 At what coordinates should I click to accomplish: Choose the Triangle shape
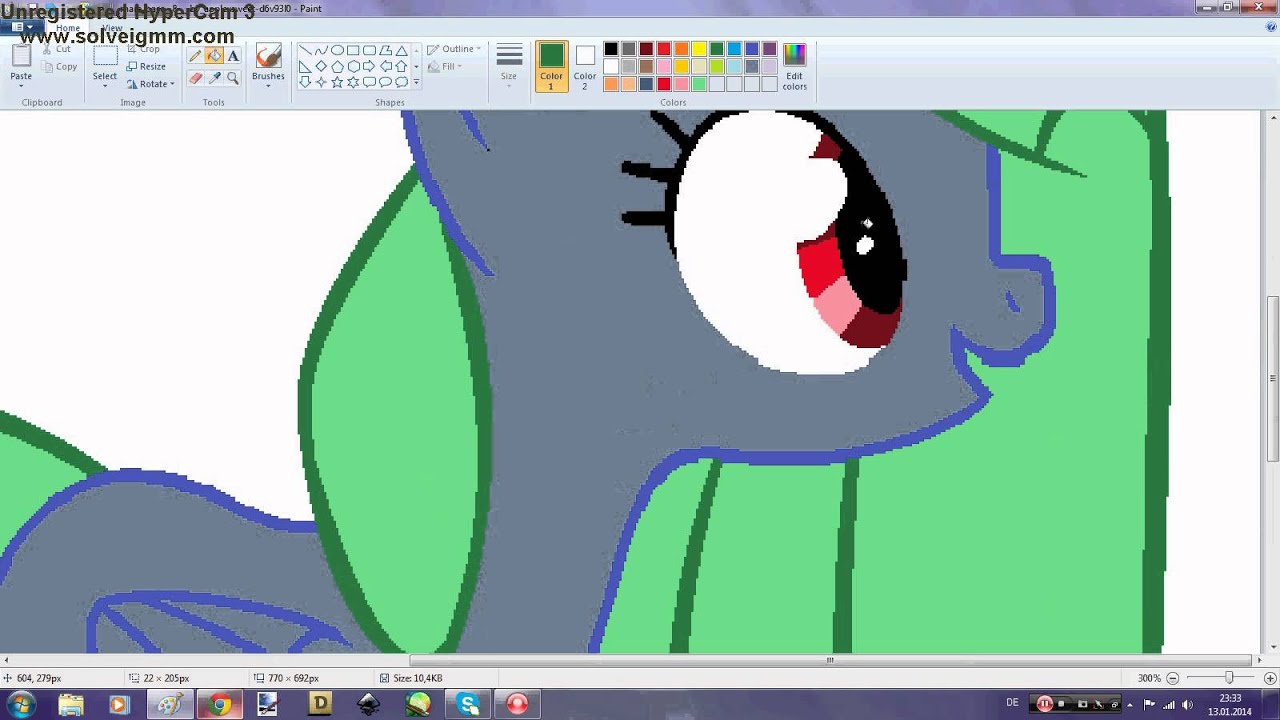pyautogui.click(x=401, y=50)
